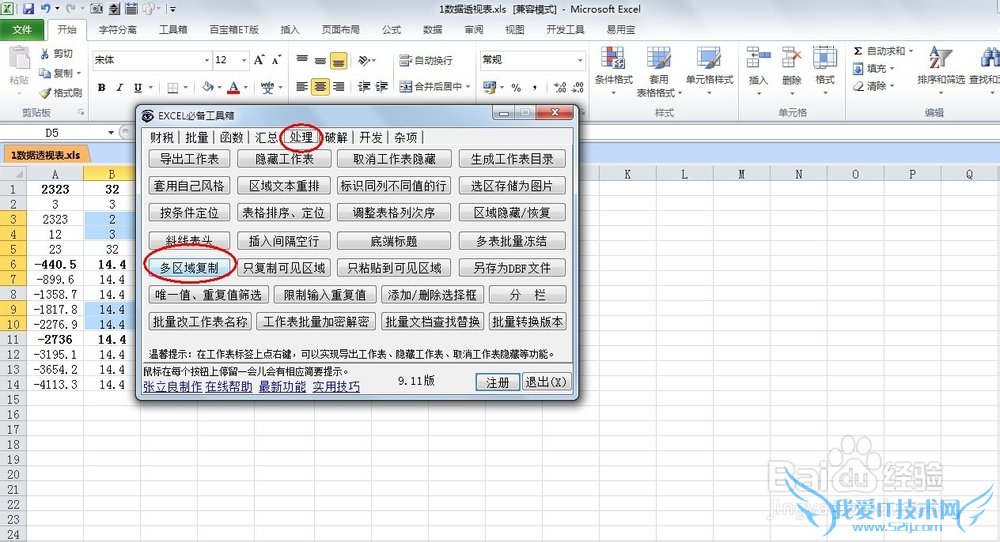
Task: Click the 注册 button
Action: pos(497,382)
